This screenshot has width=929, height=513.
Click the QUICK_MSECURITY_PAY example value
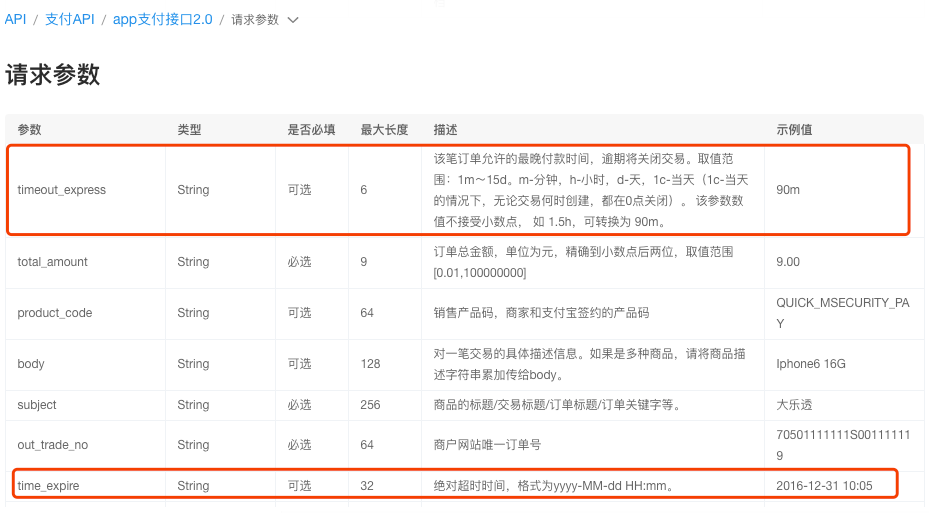(842, 313)
